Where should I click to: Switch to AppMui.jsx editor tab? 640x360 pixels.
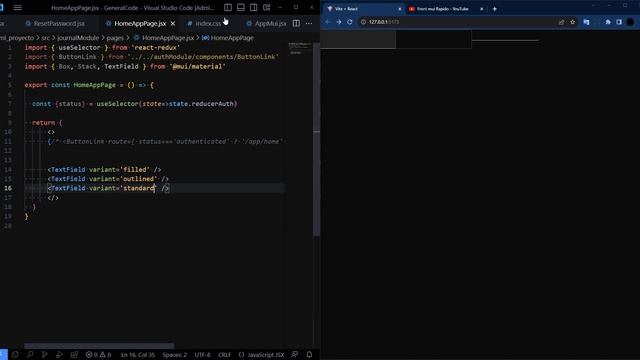266,24
